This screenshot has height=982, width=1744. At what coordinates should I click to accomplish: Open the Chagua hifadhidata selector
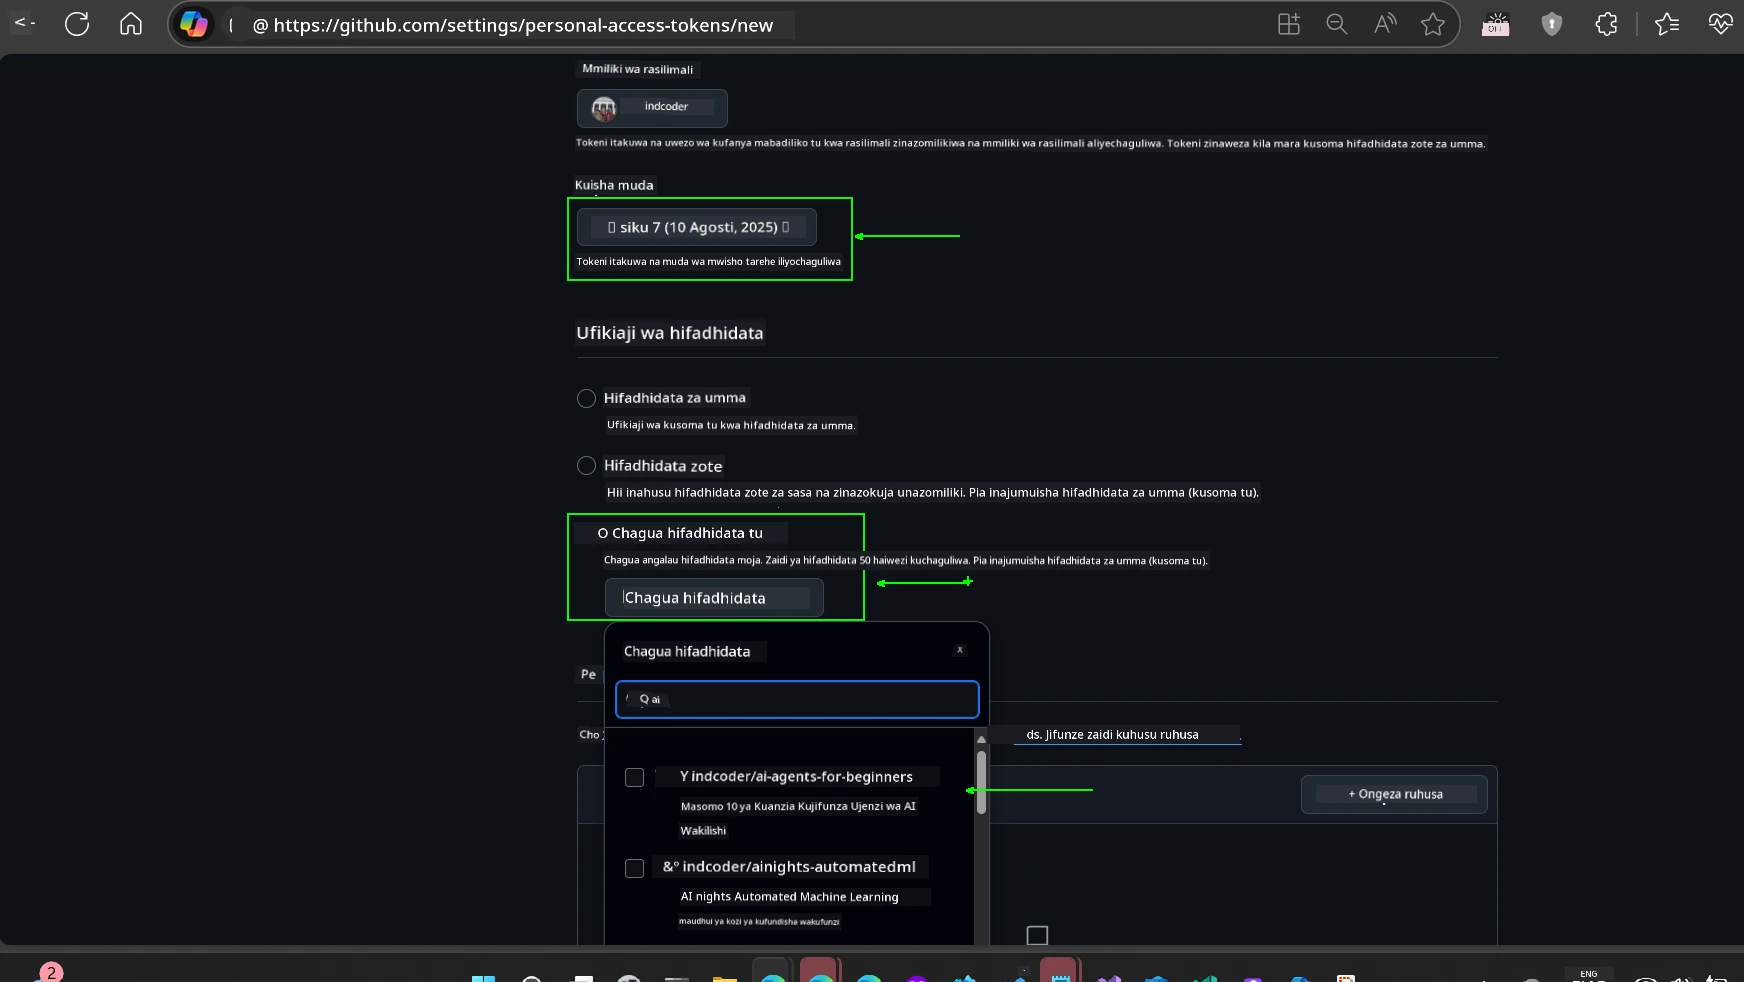click(713, 597)
